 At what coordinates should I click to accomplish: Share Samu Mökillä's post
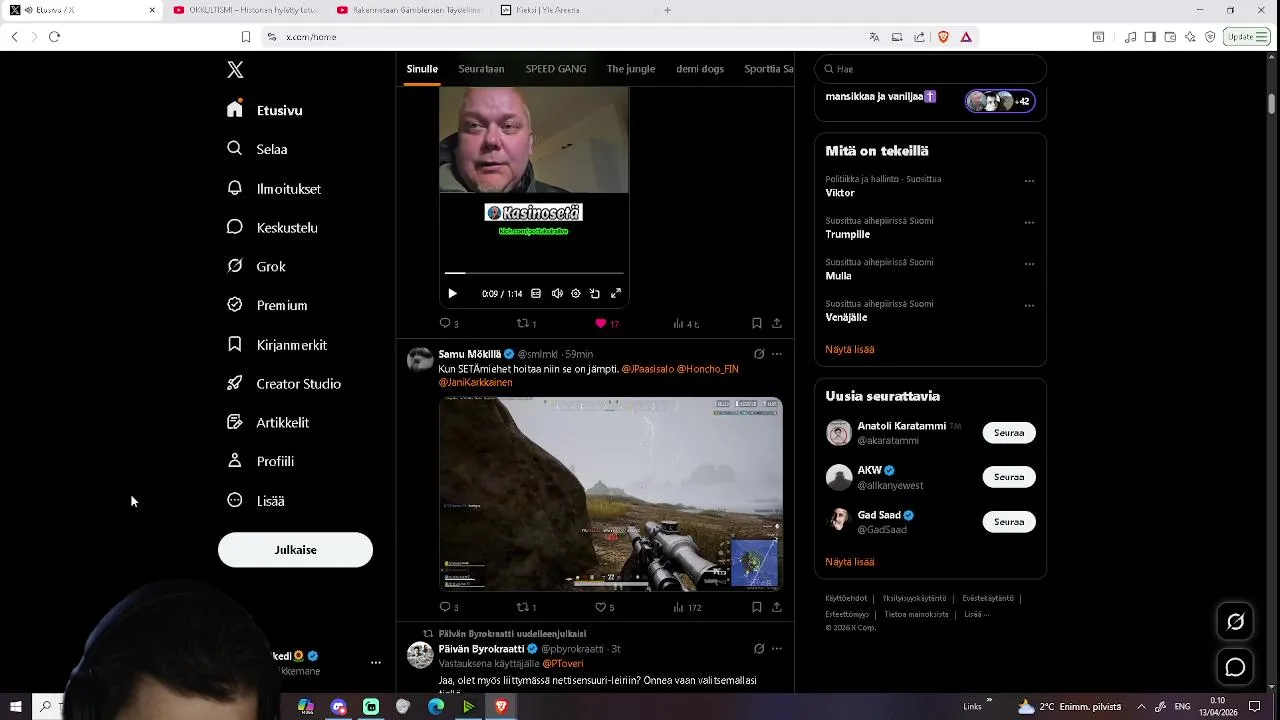tap(777, 607)
